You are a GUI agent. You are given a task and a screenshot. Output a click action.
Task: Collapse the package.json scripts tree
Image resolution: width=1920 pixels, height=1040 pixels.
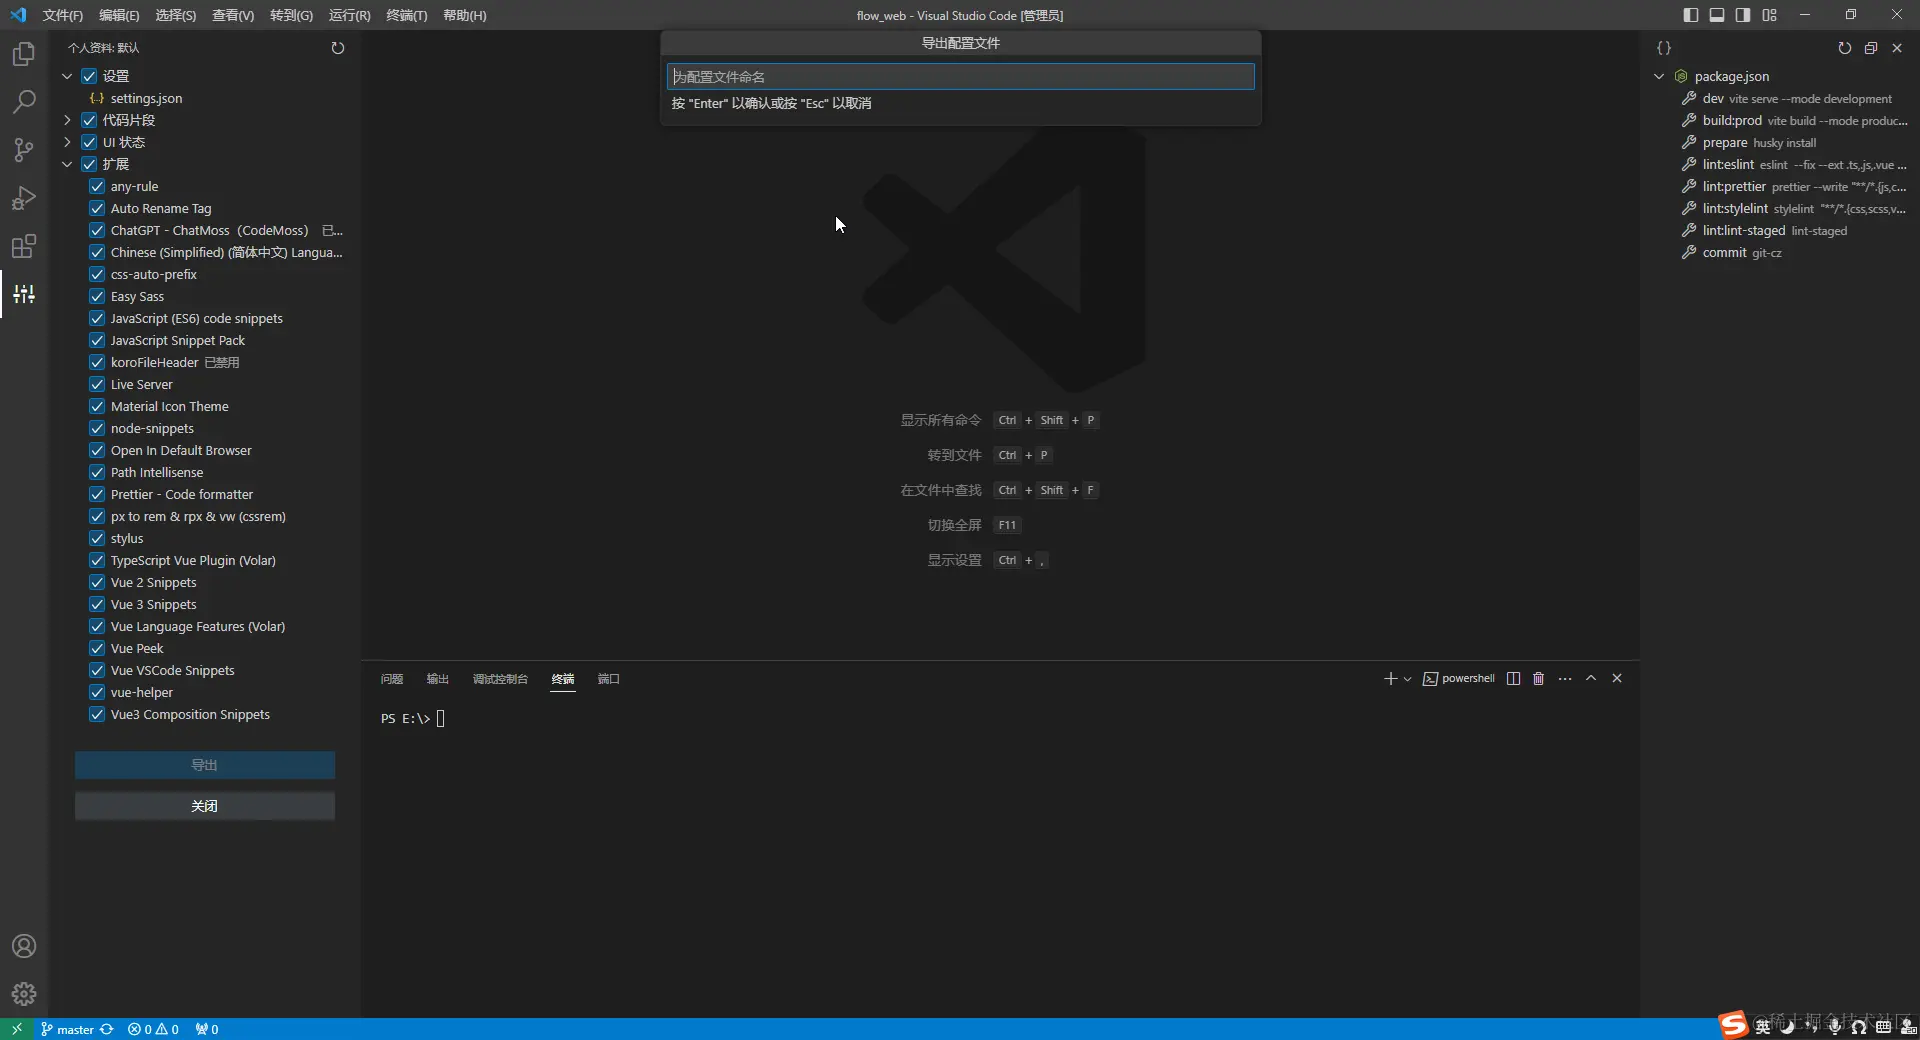pos(1659,76)
